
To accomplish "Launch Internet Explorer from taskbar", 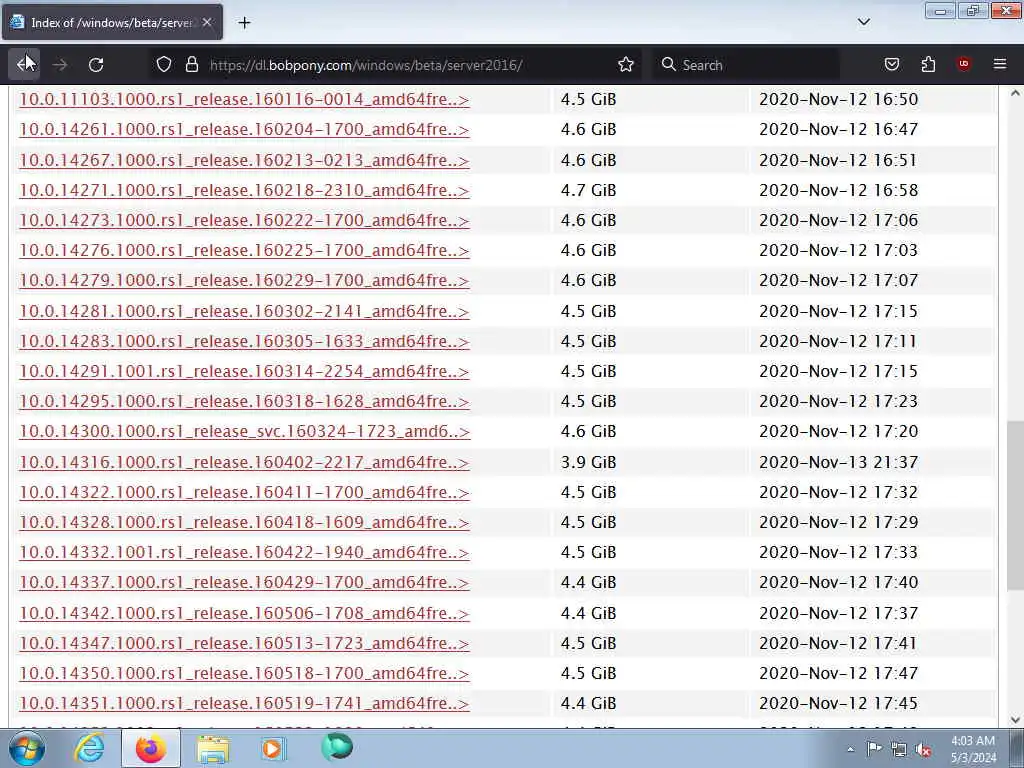I will point(89,748).
